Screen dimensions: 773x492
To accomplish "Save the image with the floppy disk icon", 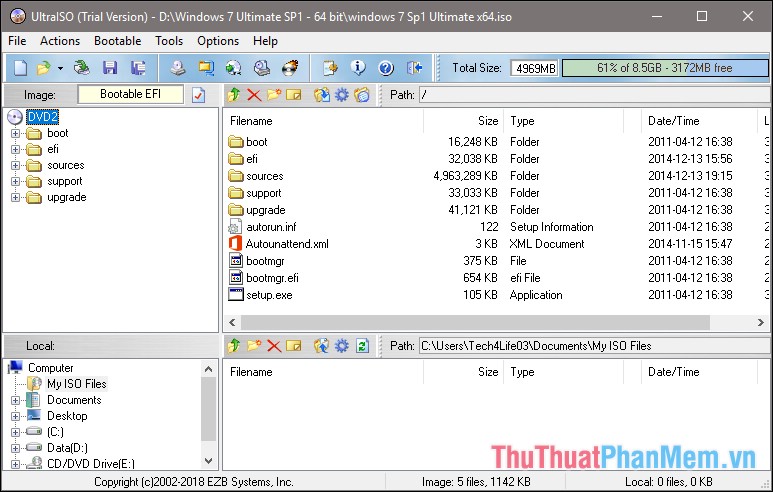I will [x=110, y=68].
